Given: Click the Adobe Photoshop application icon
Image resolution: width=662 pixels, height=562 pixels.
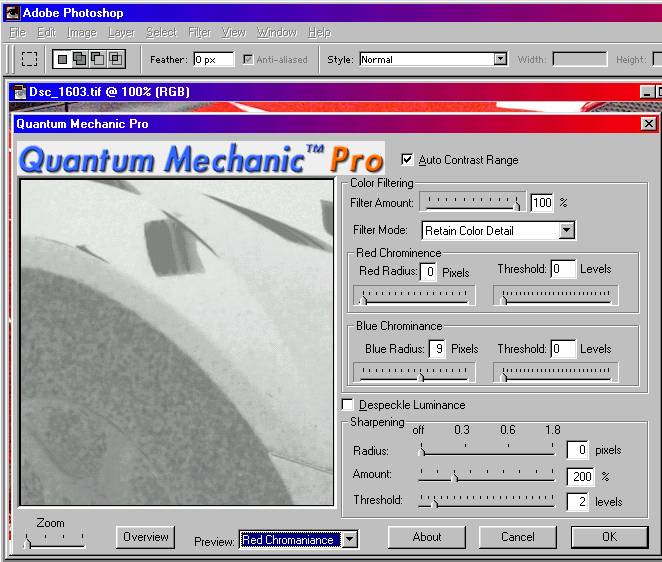Looking at the screenshot, I should [12, 13].
